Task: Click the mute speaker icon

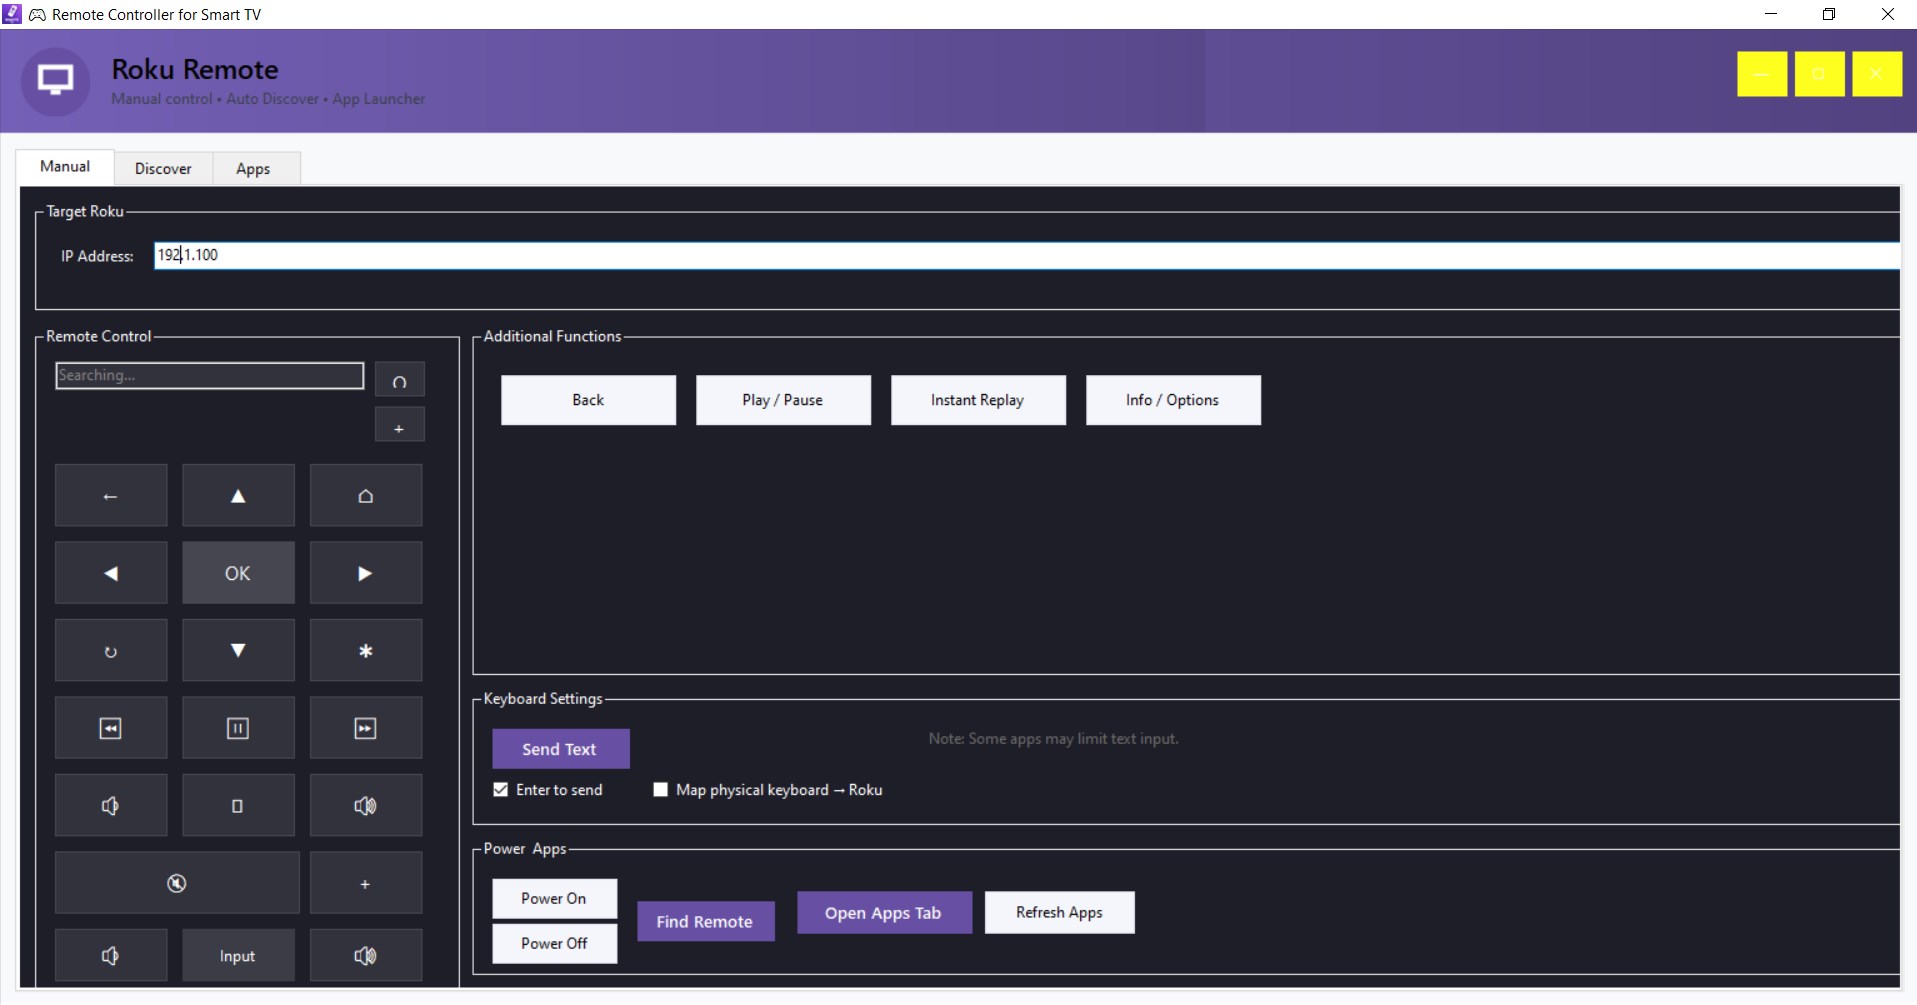Action: point(177,882)
